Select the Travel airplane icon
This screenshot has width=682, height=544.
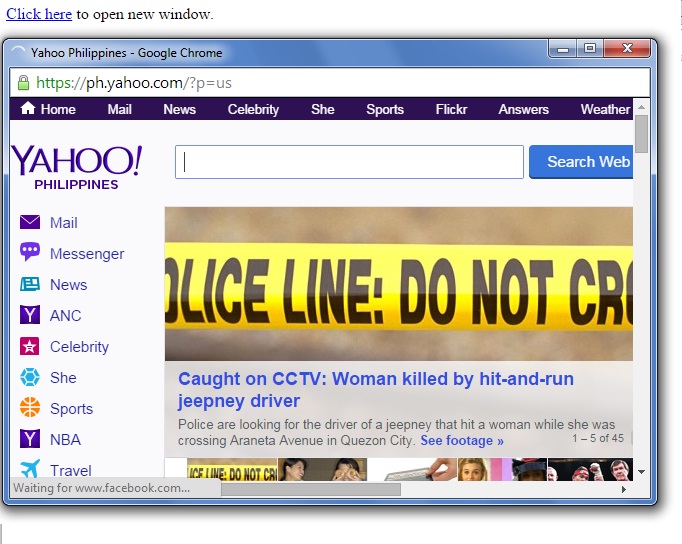coord(30,469)
